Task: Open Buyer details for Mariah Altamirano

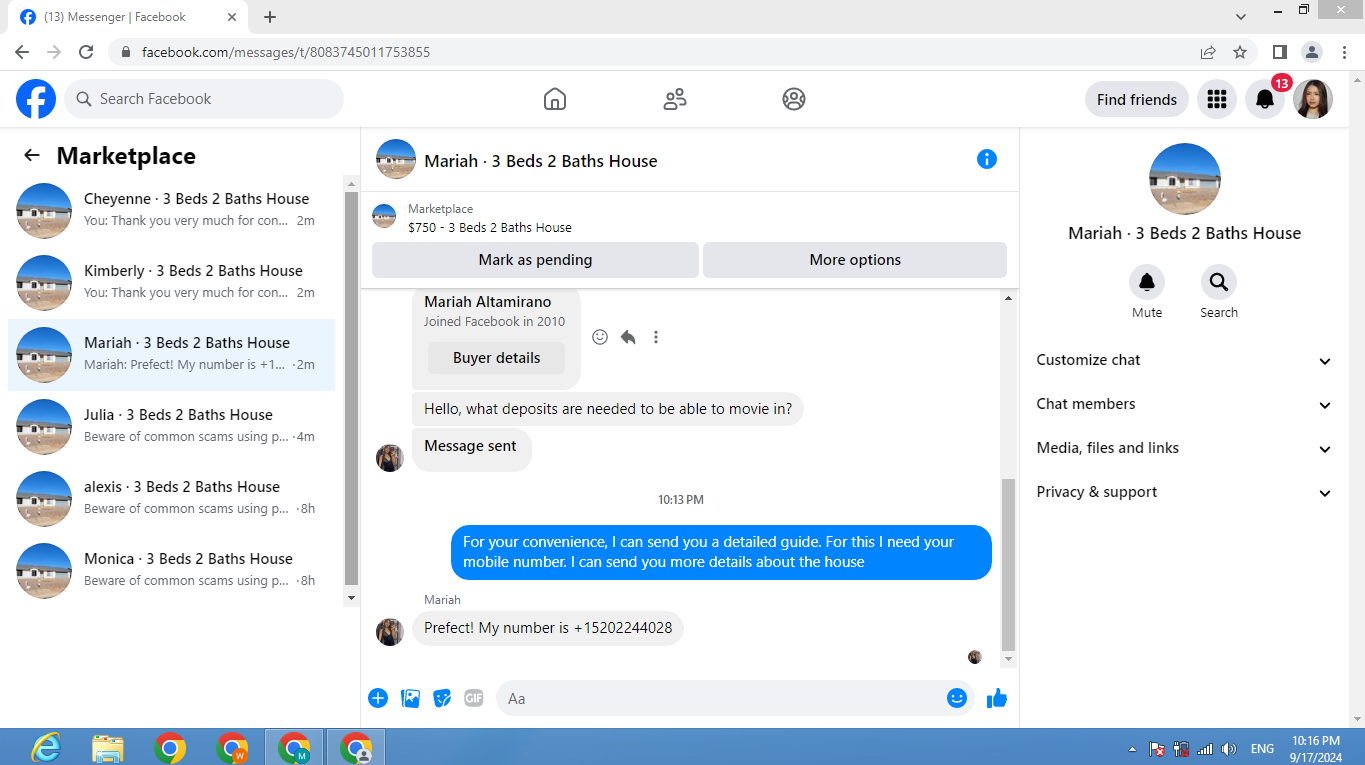Action: click(496, 358)
